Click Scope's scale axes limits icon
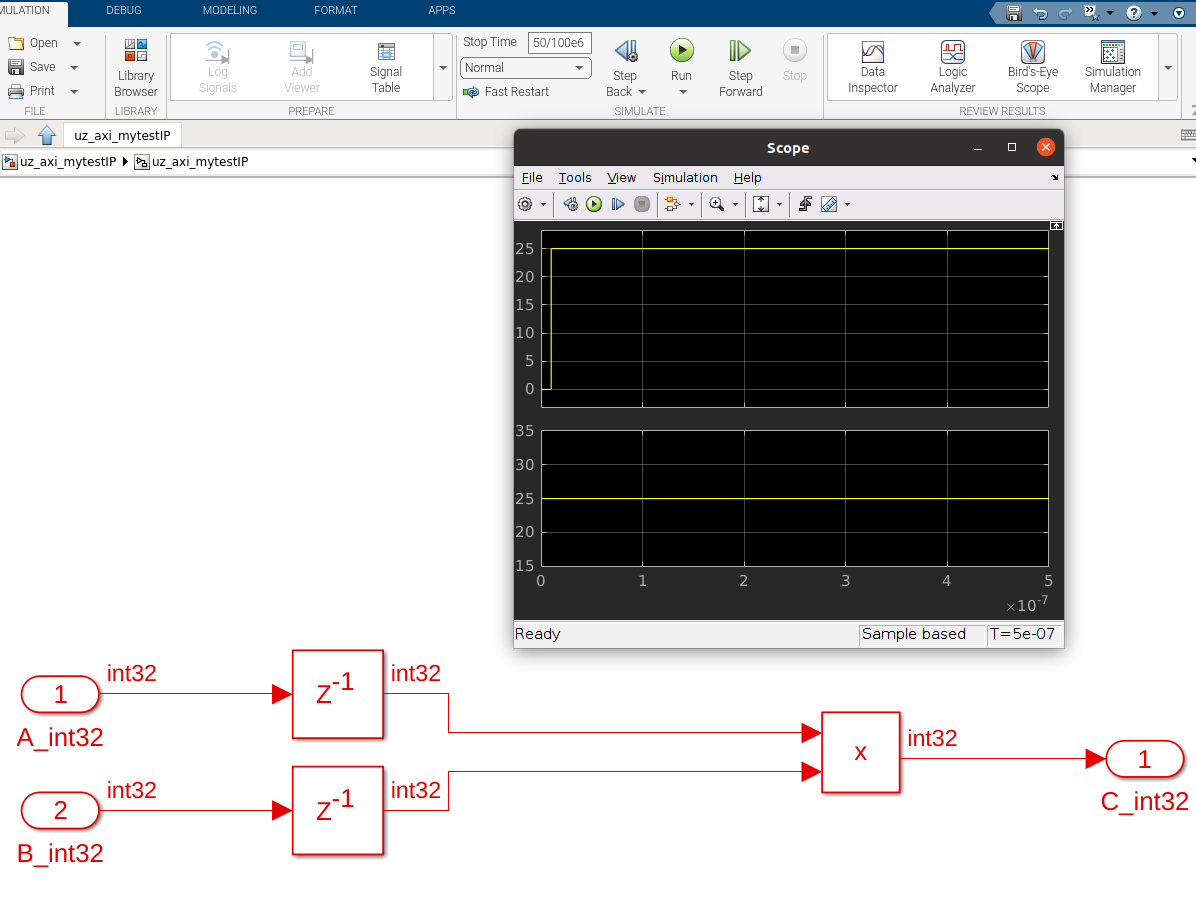The height and width of the screenshot is (899, 1196). tap(761, 204)
